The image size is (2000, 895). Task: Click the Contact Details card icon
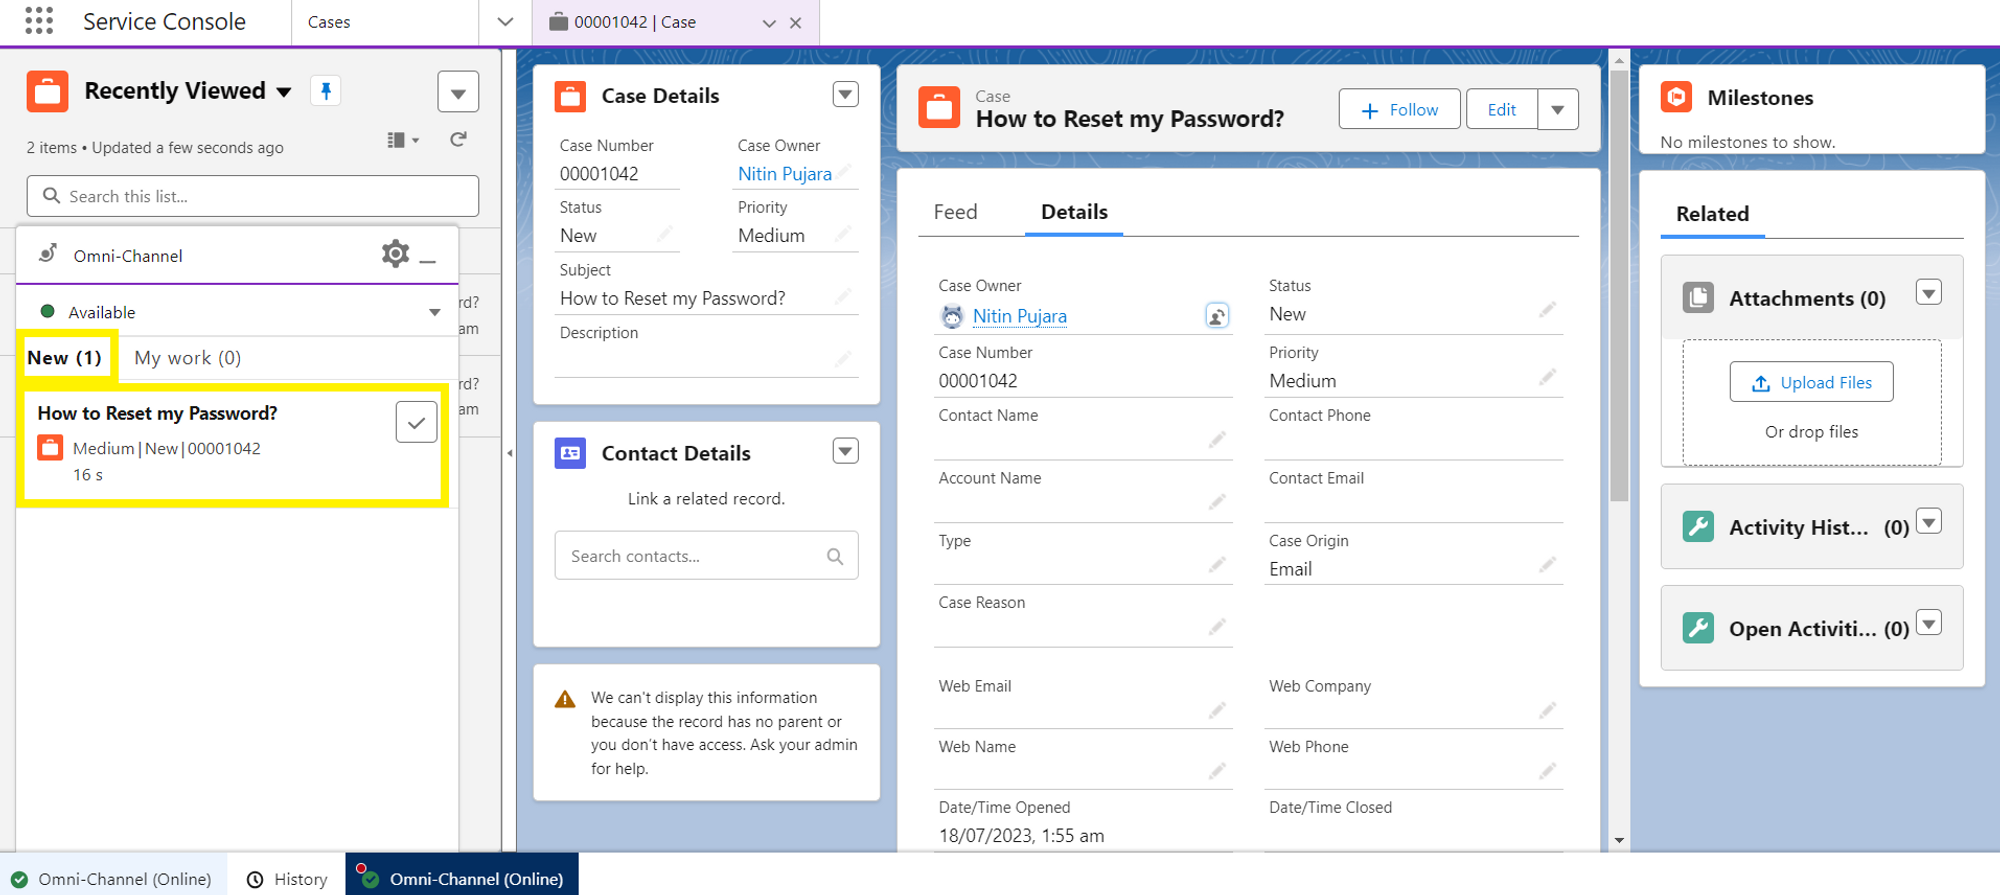point(570,453)
